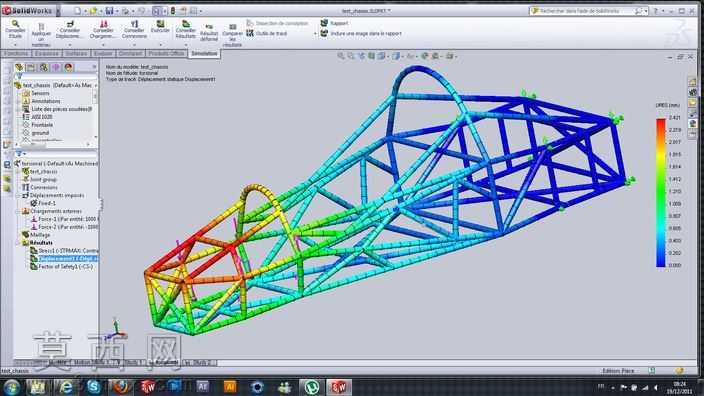Viewport: 704px width, 396px height.
Task: Switch to the Surfaces tab
Action: pyautogui.click(x=76, y=53)
